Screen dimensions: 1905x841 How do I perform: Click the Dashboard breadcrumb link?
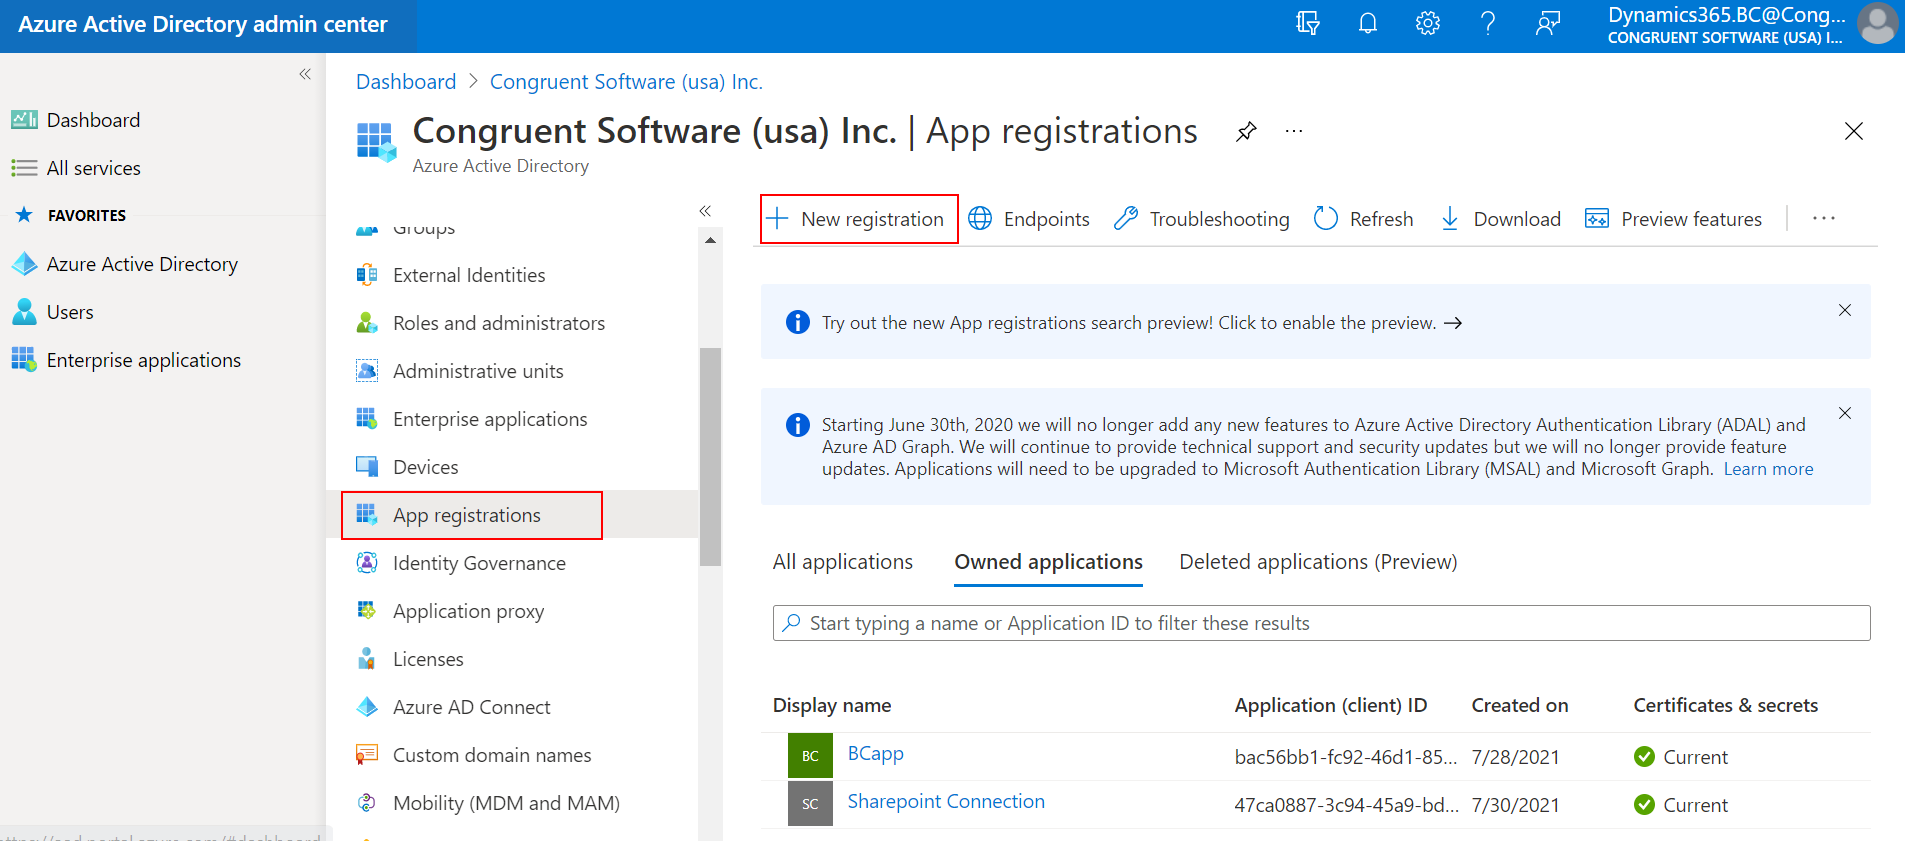tap(406, 82)
